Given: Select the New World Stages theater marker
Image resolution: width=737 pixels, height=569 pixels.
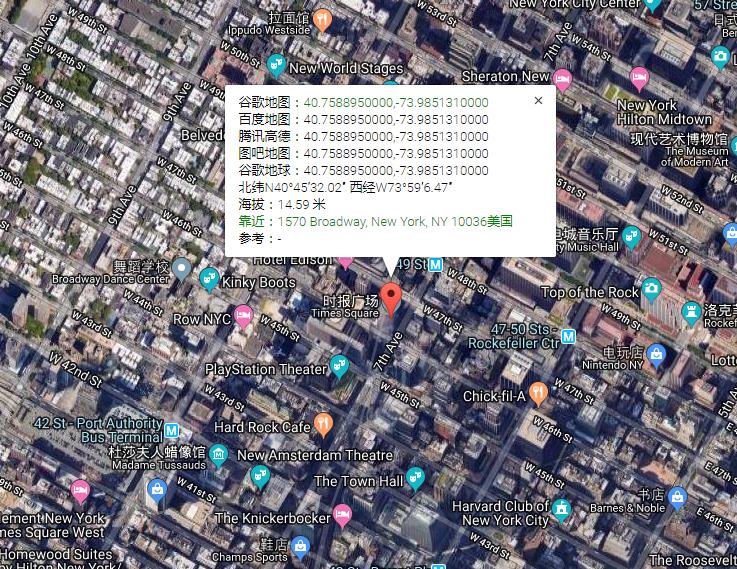Looking at the screenshot, I should coord(276,66).
